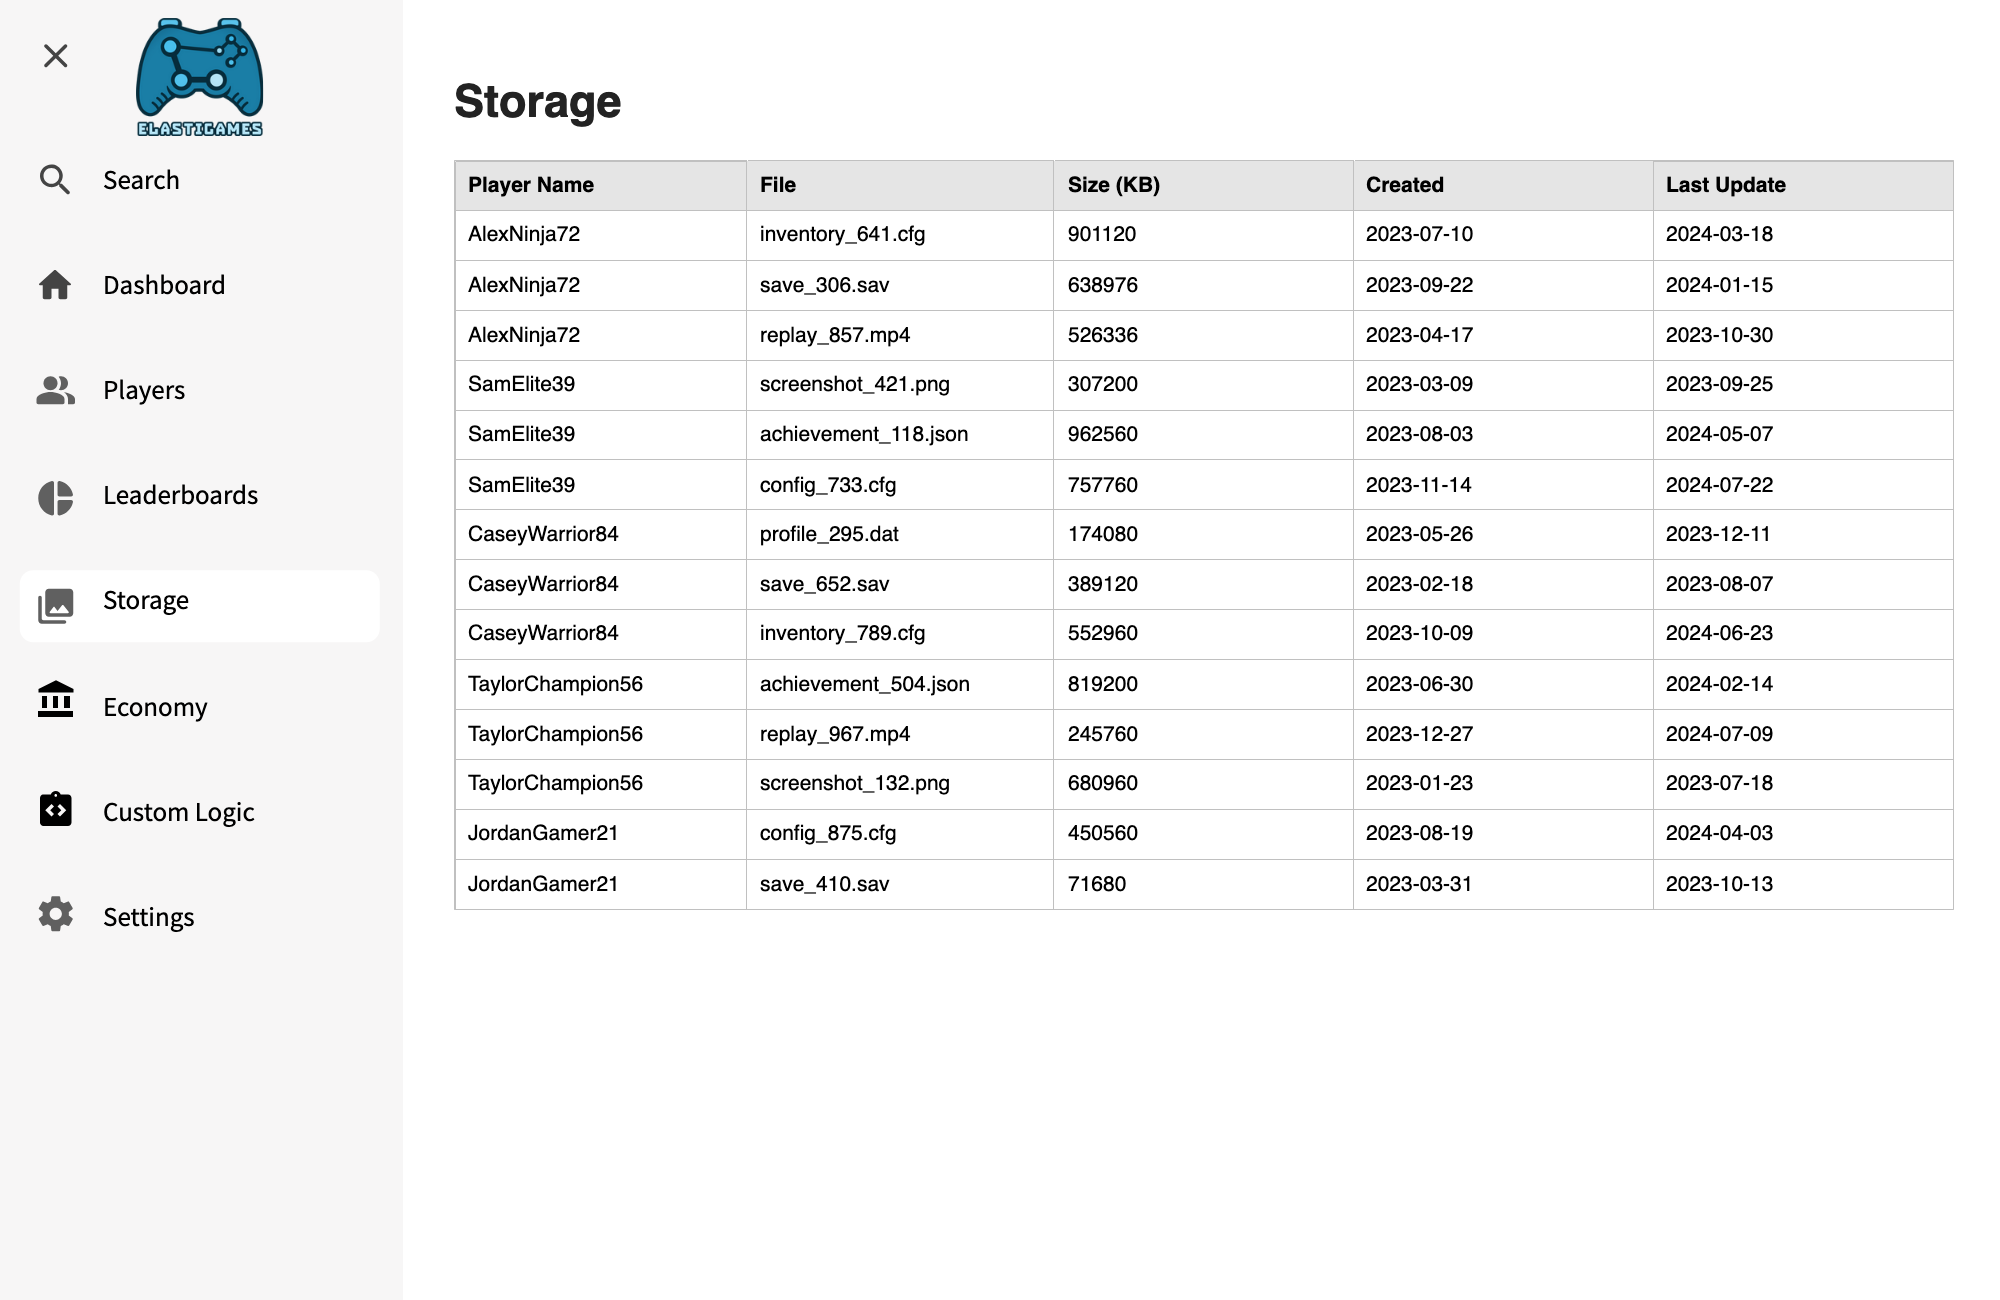
Task: Close the sidebar with the X icon
Action: (x=56, y=56)
